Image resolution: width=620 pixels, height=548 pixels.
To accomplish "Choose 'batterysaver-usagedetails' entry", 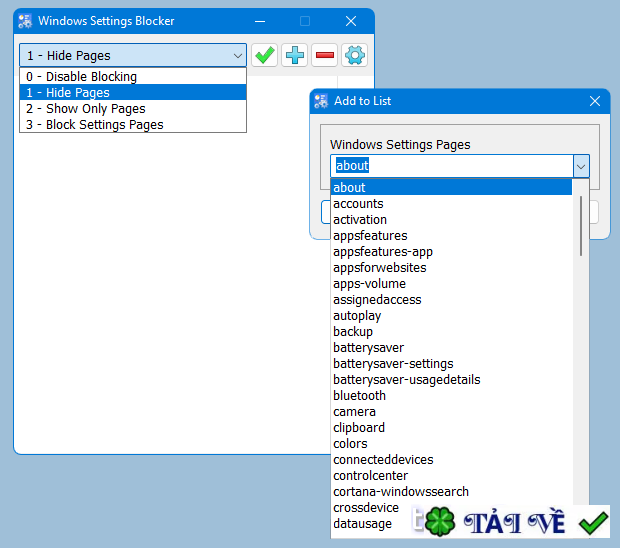I will point(451,380).
